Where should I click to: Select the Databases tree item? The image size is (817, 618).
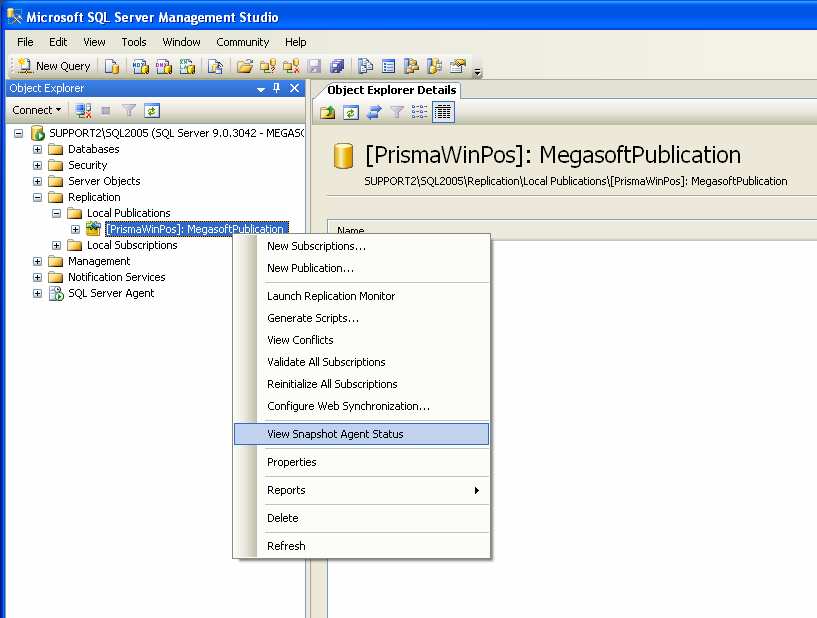point(94,150)
